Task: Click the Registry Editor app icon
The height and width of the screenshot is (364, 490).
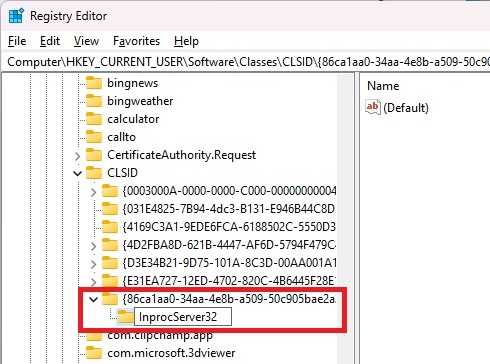Action: 16,16
